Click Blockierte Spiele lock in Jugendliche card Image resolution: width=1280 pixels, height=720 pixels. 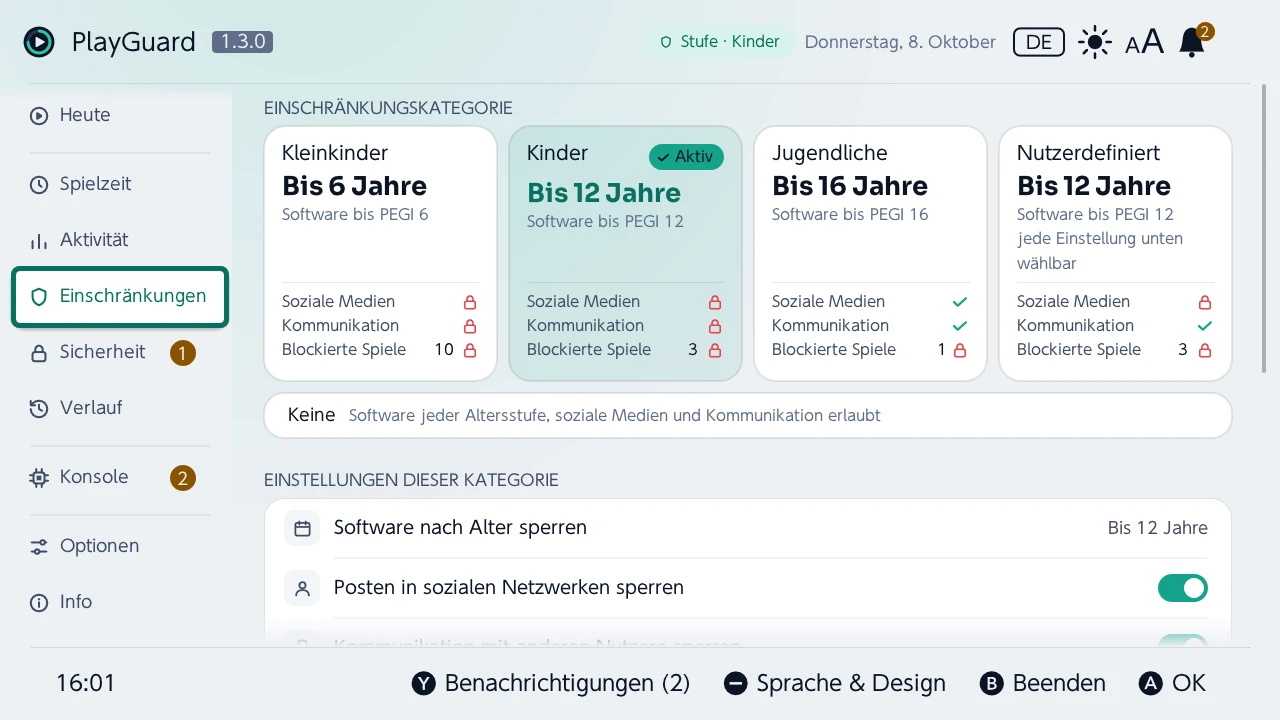(x=960, y=350)
